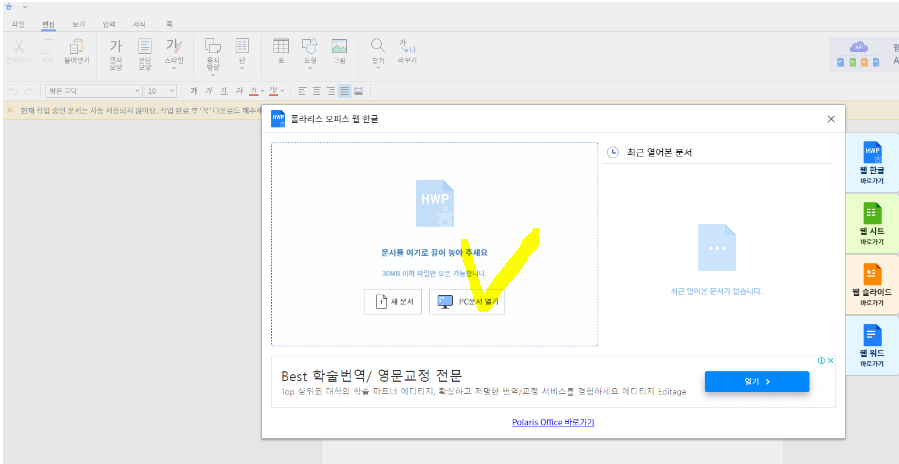Click the document drop zone HWP area
This screenshot has height=464, width=899.
tap(435, 244)
